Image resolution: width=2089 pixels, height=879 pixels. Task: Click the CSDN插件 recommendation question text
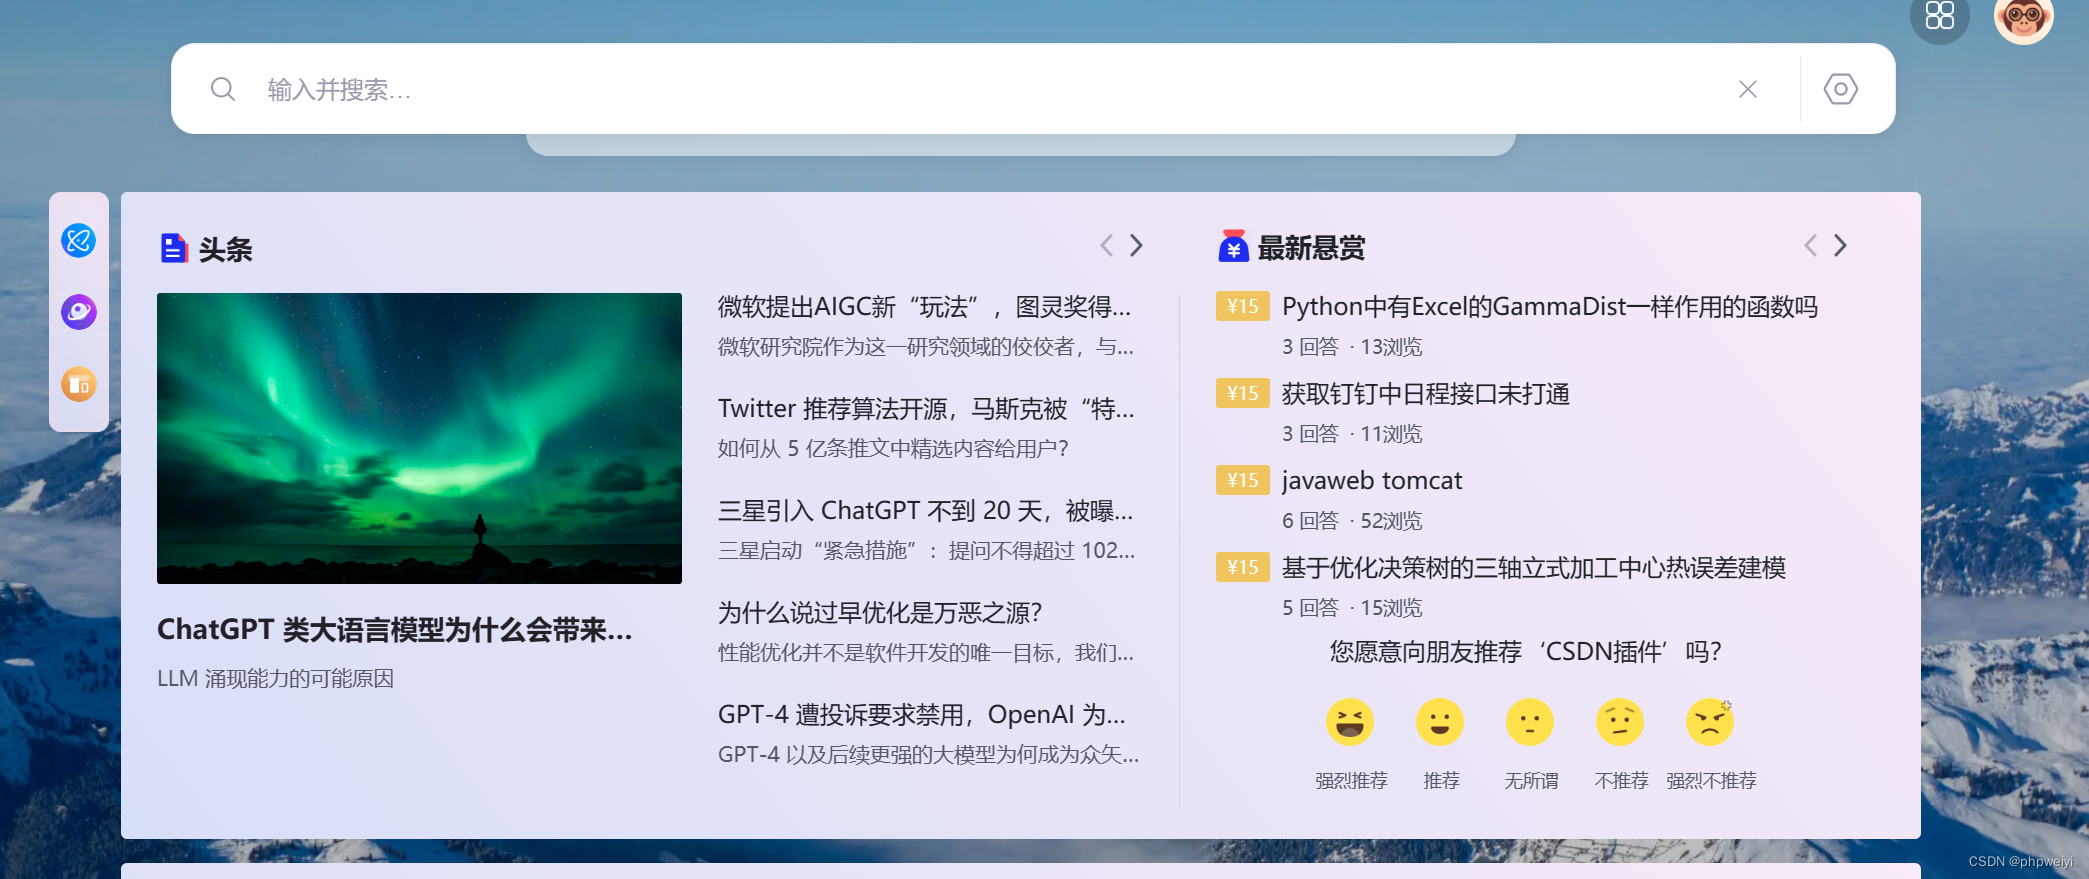(x=1526, y=652)
